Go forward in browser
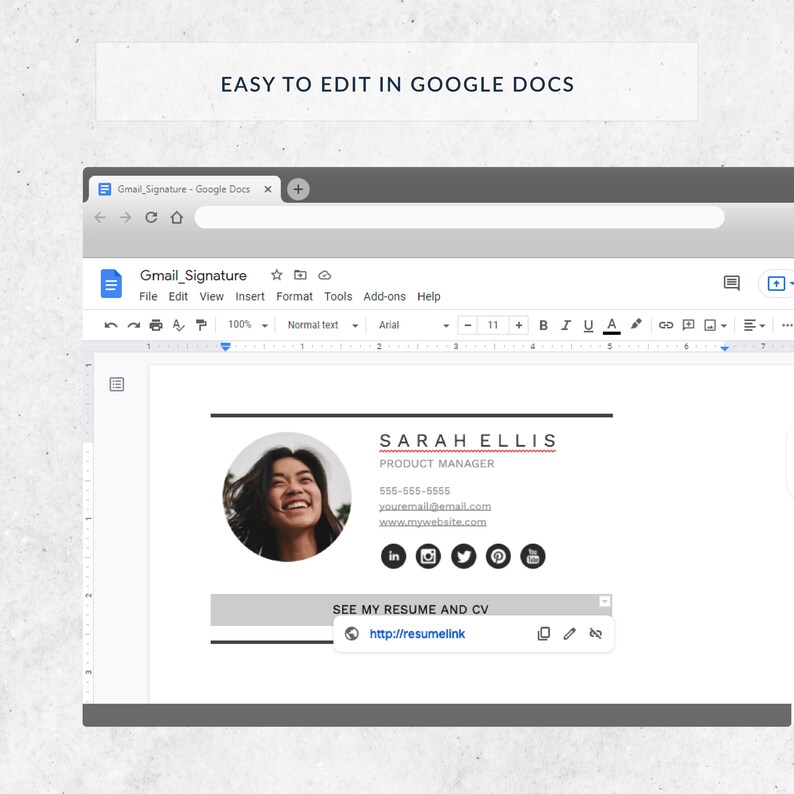794x794 pixels. (x=126, y=218)
